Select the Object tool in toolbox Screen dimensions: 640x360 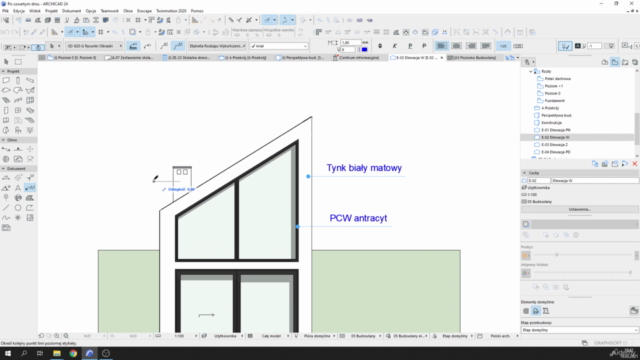[18, 130]
